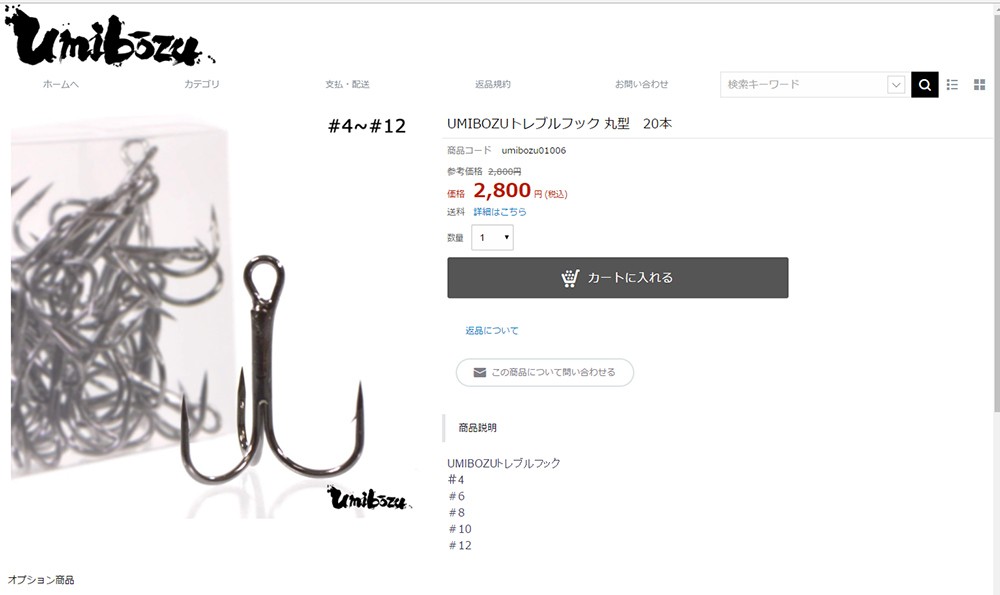This screenshot has width=1000, height=595.
Task: Open the カテゴリ menu item
Action: coord(202,84)
